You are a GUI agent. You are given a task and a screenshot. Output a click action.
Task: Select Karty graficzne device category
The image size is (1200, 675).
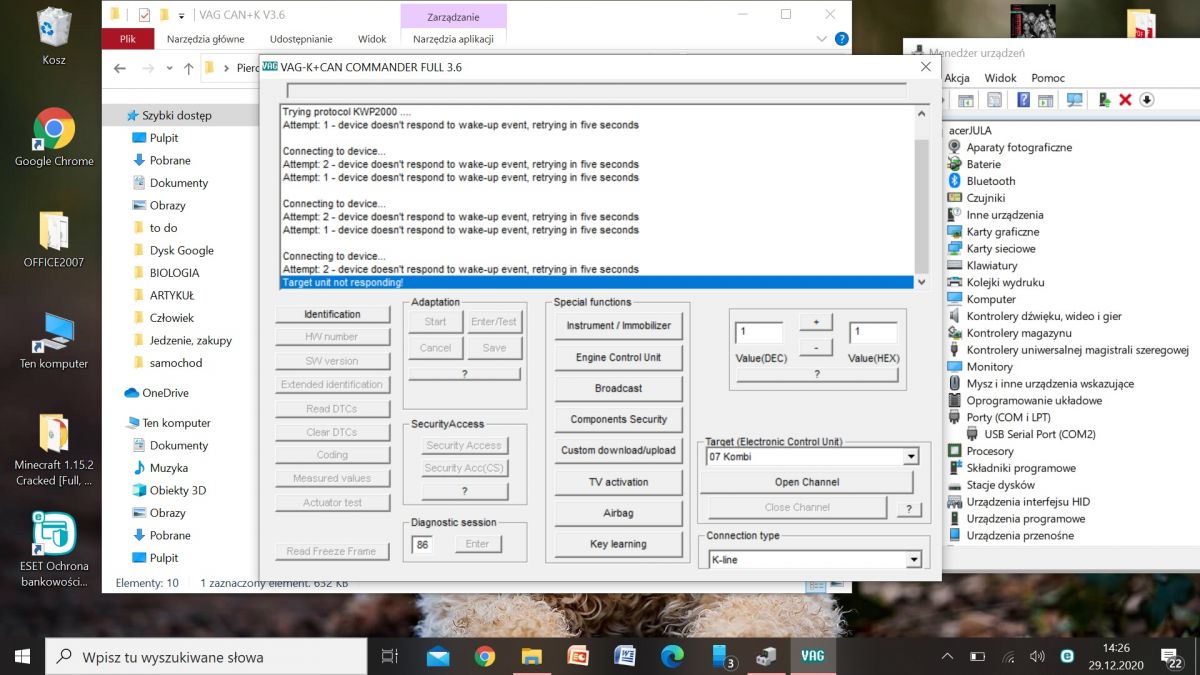coord(1002,232)
